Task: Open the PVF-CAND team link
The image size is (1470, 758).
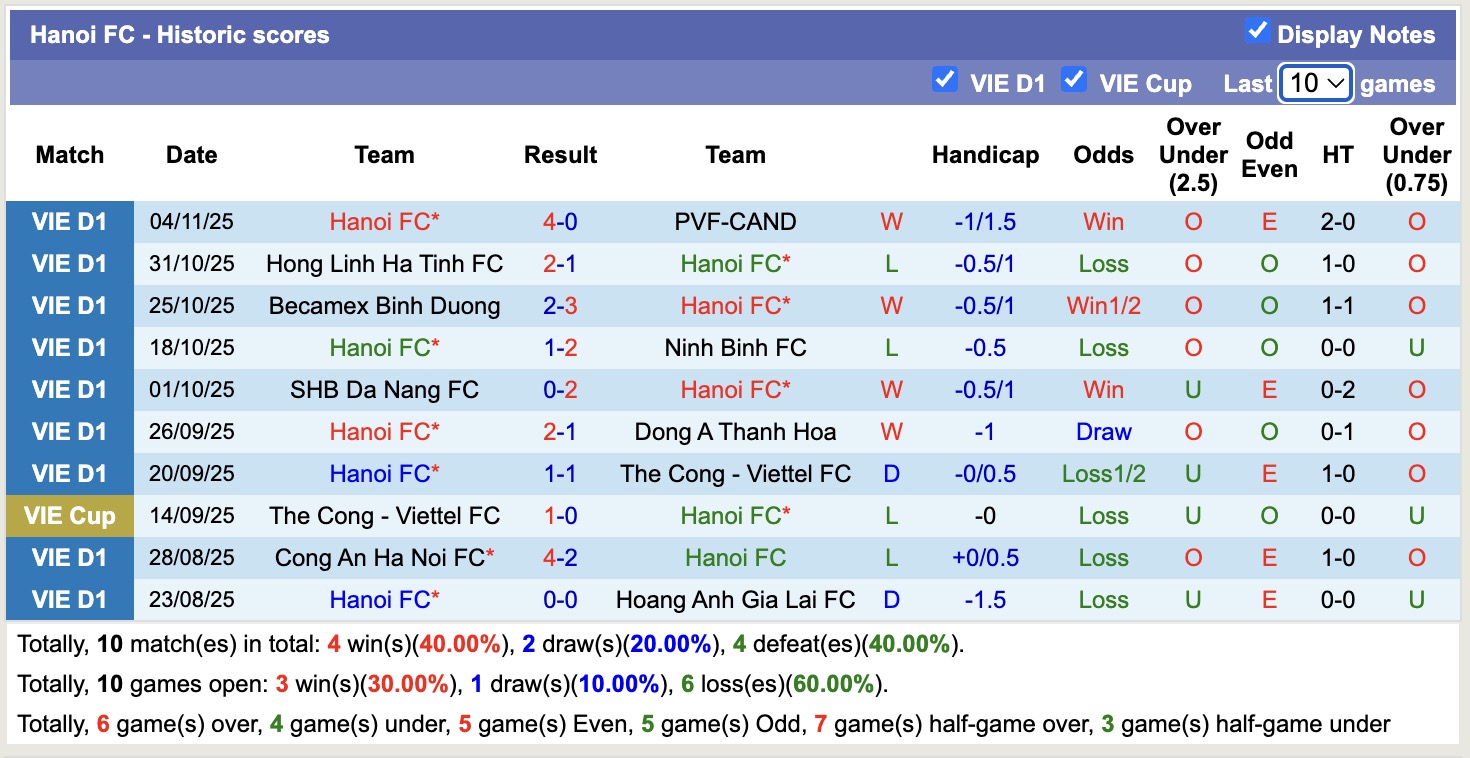Action: click(x=735, y=222)
